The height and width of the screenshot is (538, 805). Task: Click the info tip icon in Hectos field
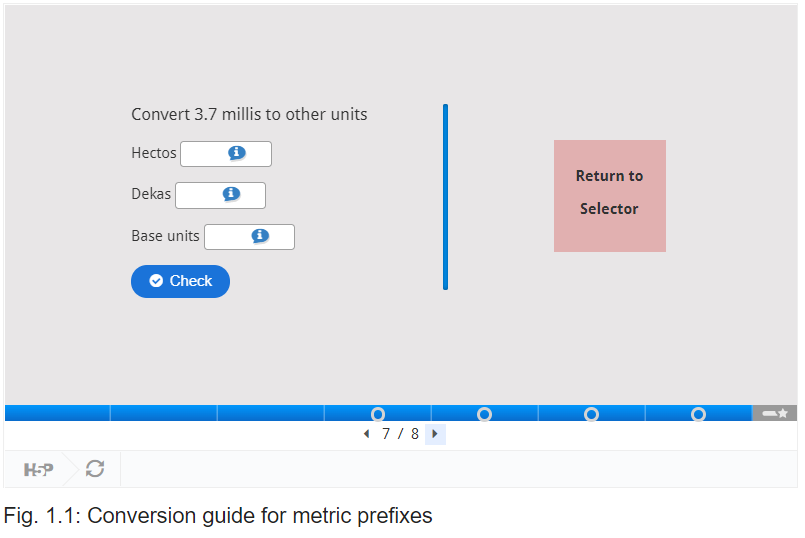pyautogui.click(x=237, y=153)
